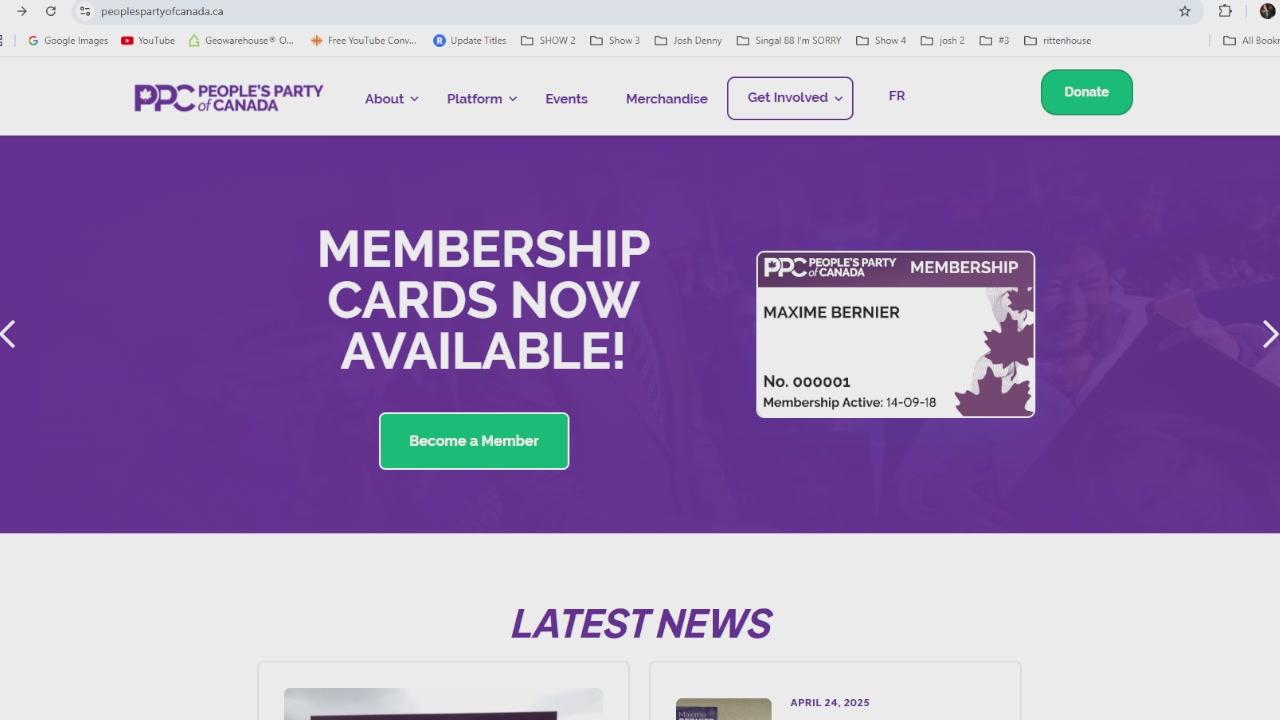The image size is (1280, 720).
Task: Switch the site language to FR
Action: click(x=897, y=96)
